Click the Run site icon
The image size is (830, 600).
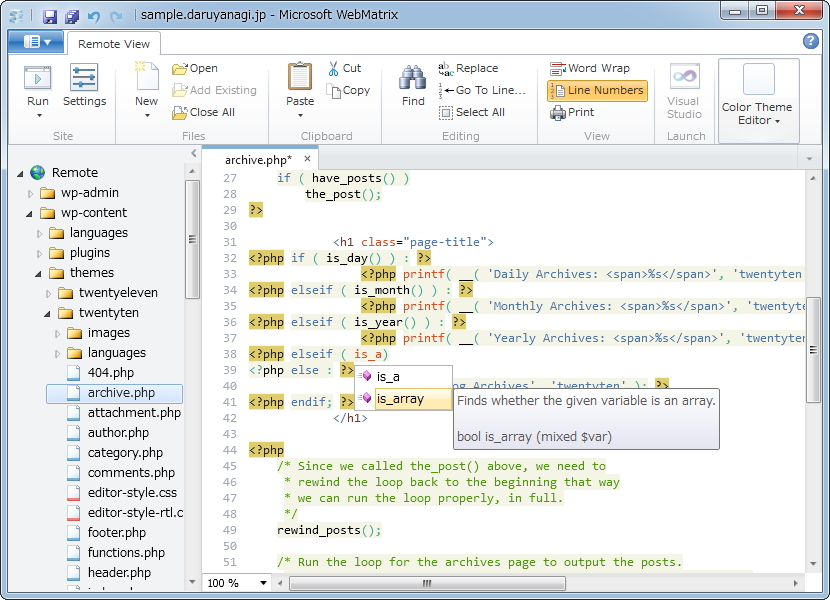[x=38, y=78]
